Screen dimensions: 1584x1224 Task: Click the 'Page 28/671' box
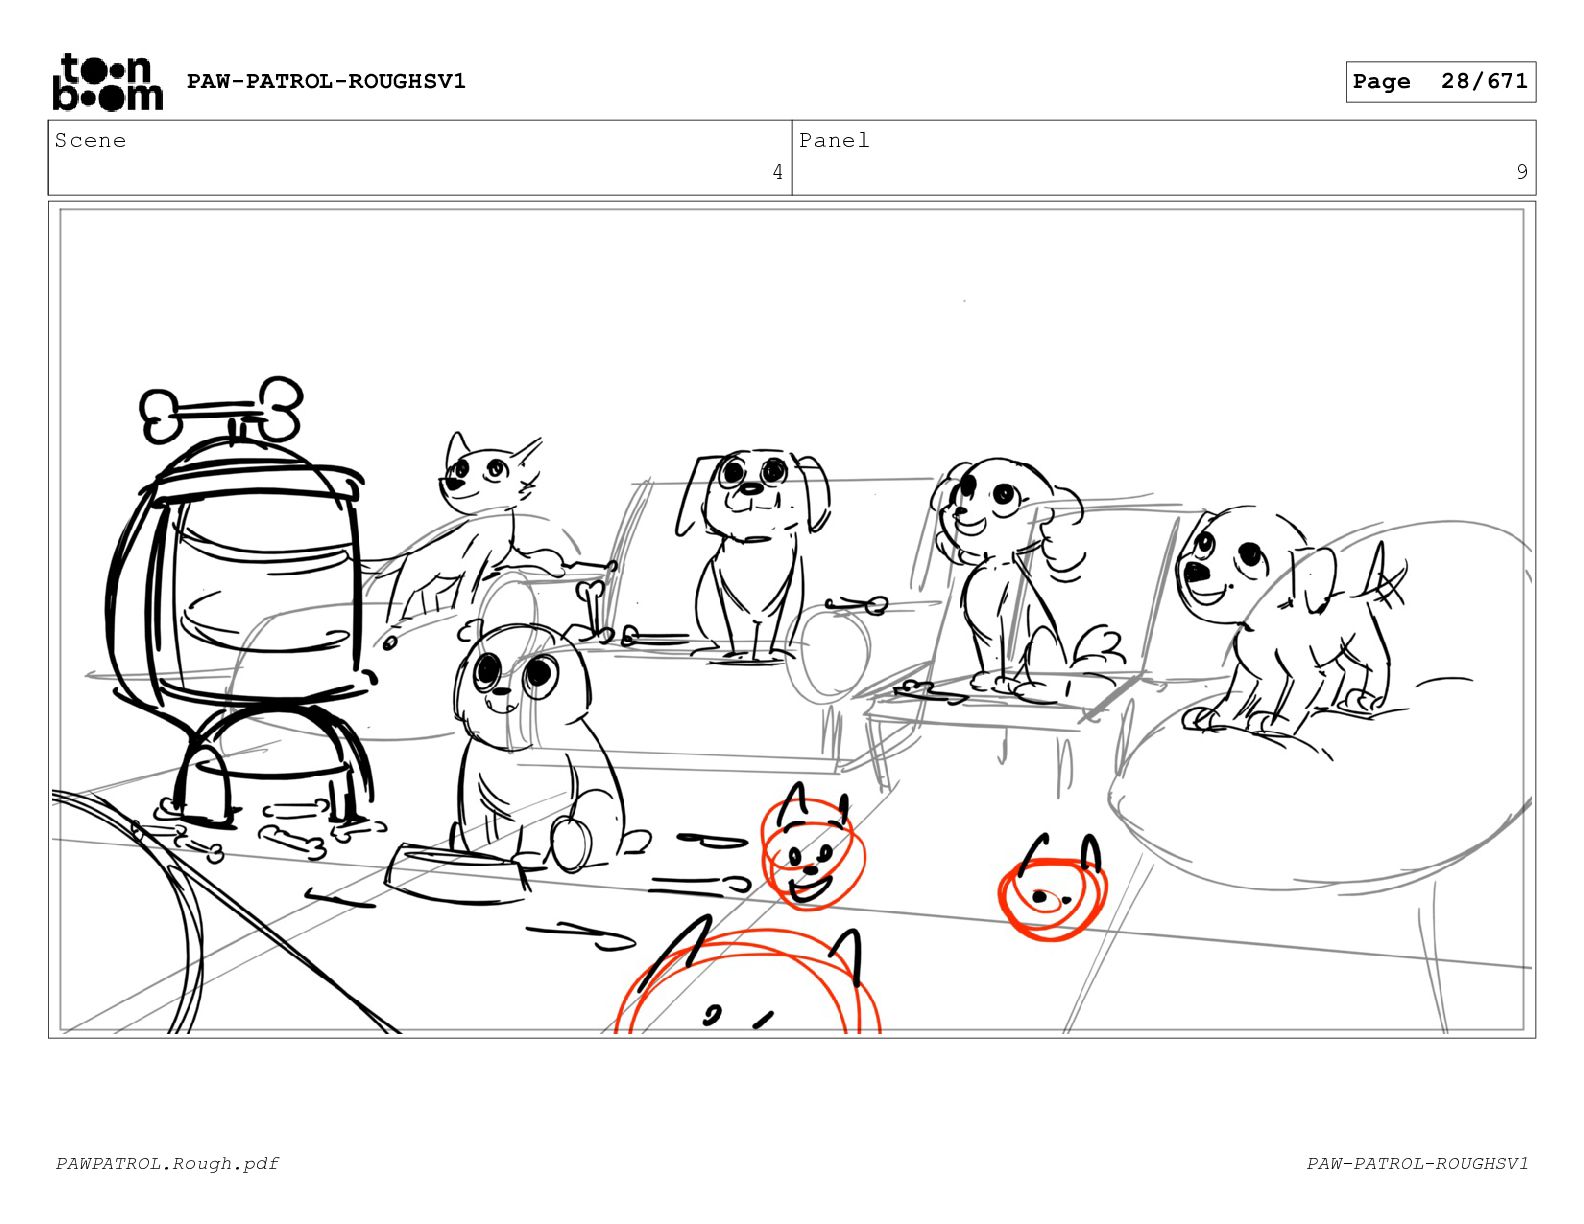pyautogui.click(x=1440, y=82)
